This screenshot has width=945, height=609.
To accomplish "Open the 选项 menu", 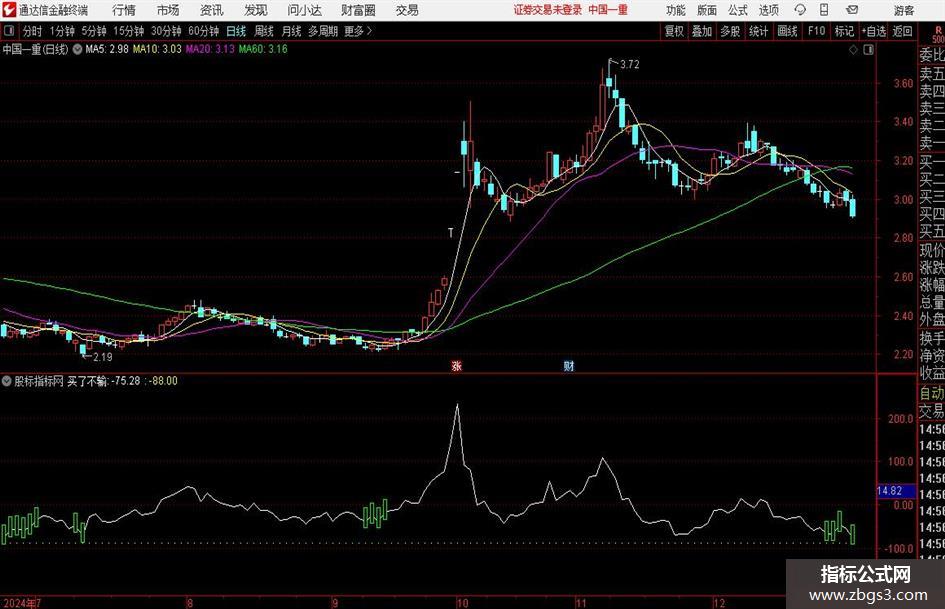I will tap(769, 10).
